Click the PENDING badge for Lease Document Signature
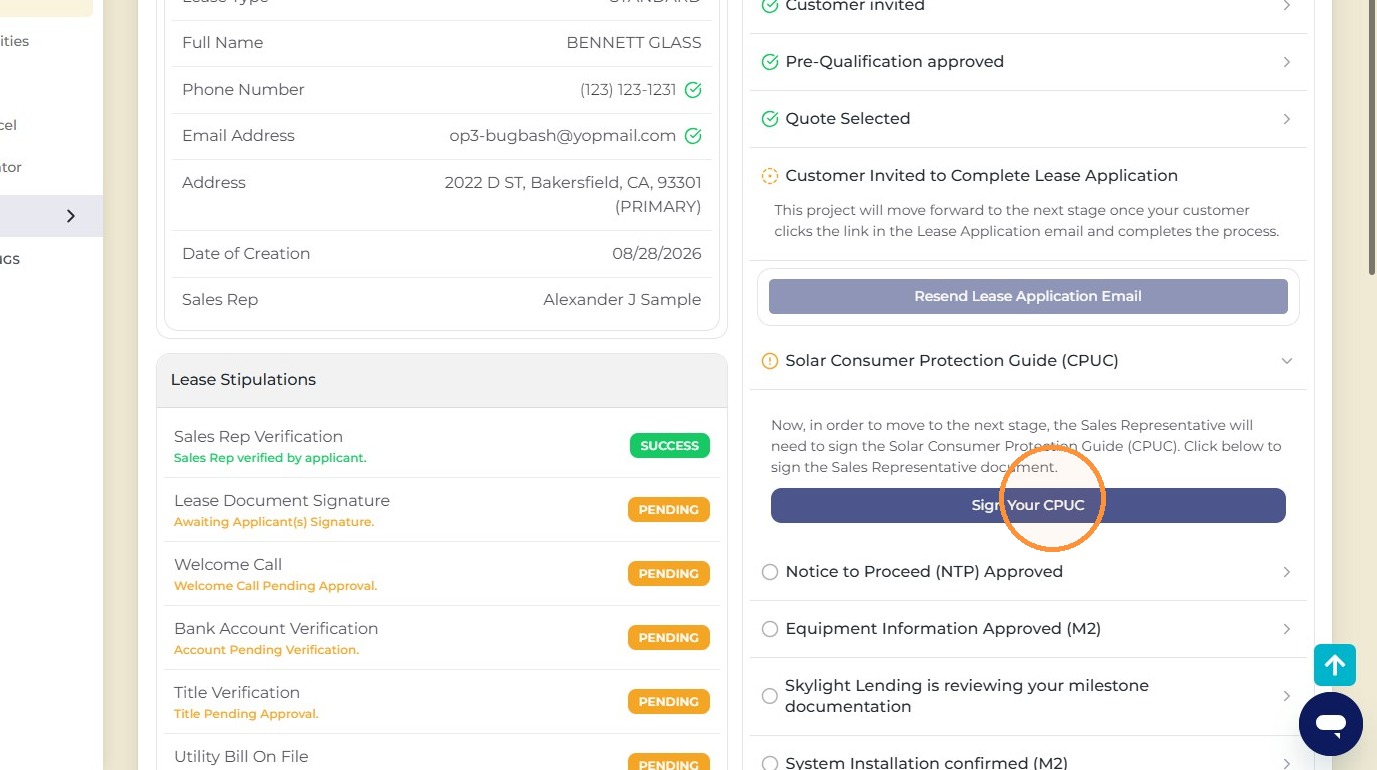This screenshot has width=1377, height=770. (x=669, y=510)
